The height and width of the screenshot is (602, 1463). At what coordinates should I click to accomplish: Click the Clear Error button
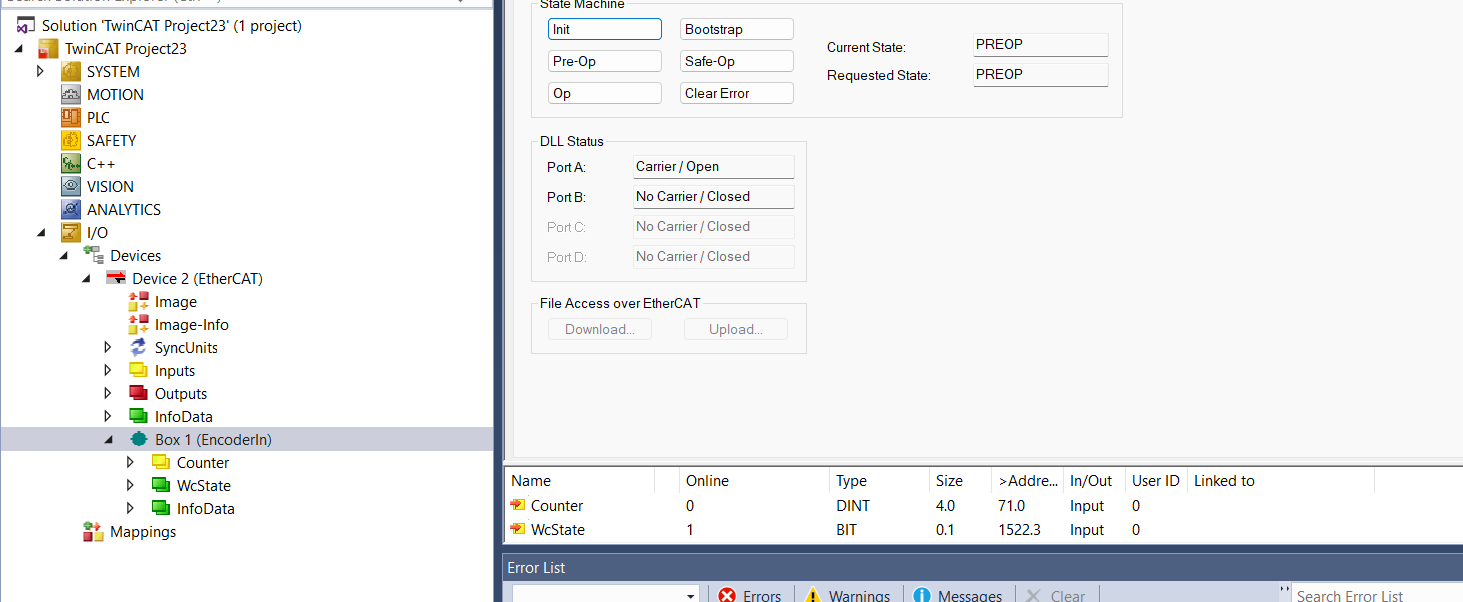[737, 93]
